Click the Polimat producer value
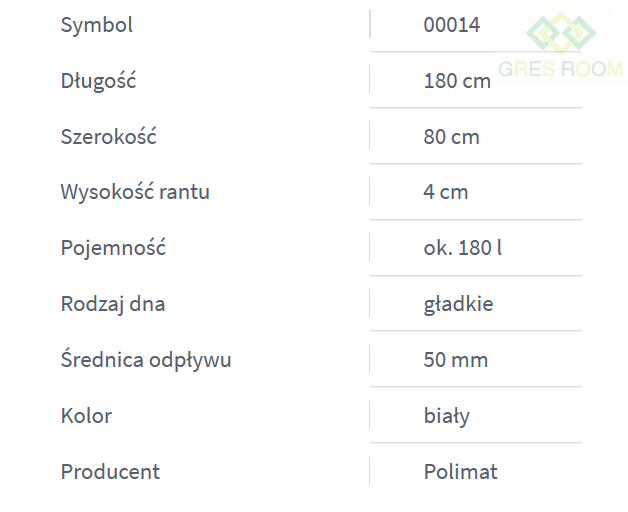The image size is (628, 512). point(460,472)
